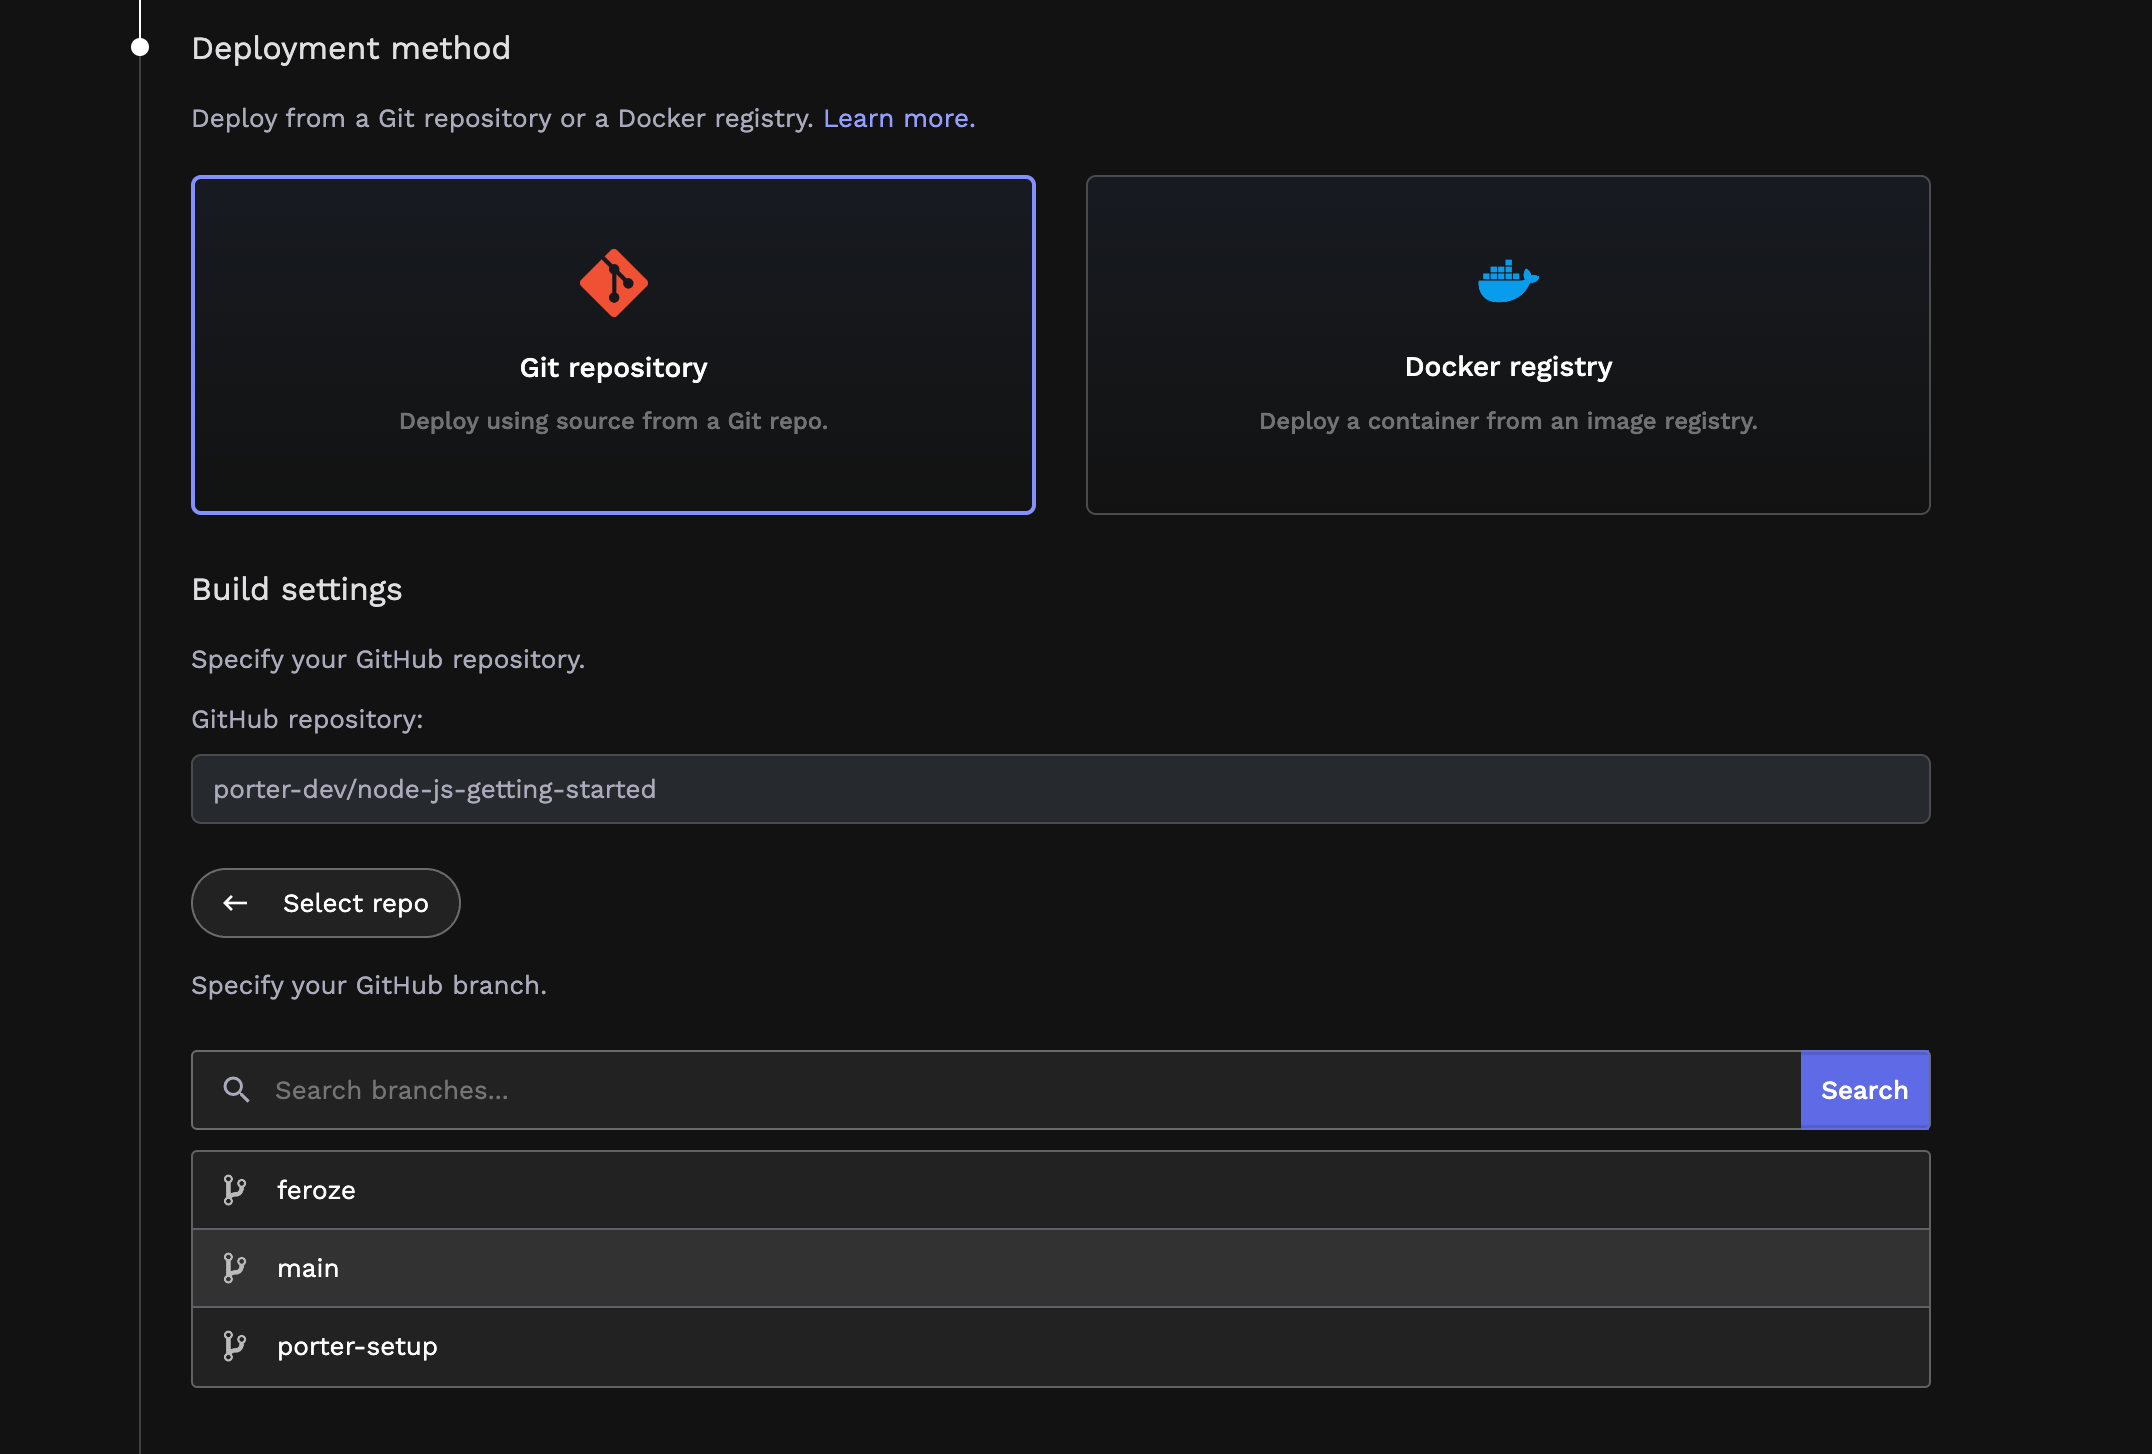Screen dimensions: 2152x1454
Task: Click the Docker whale icon
Action: point(1508,282)
